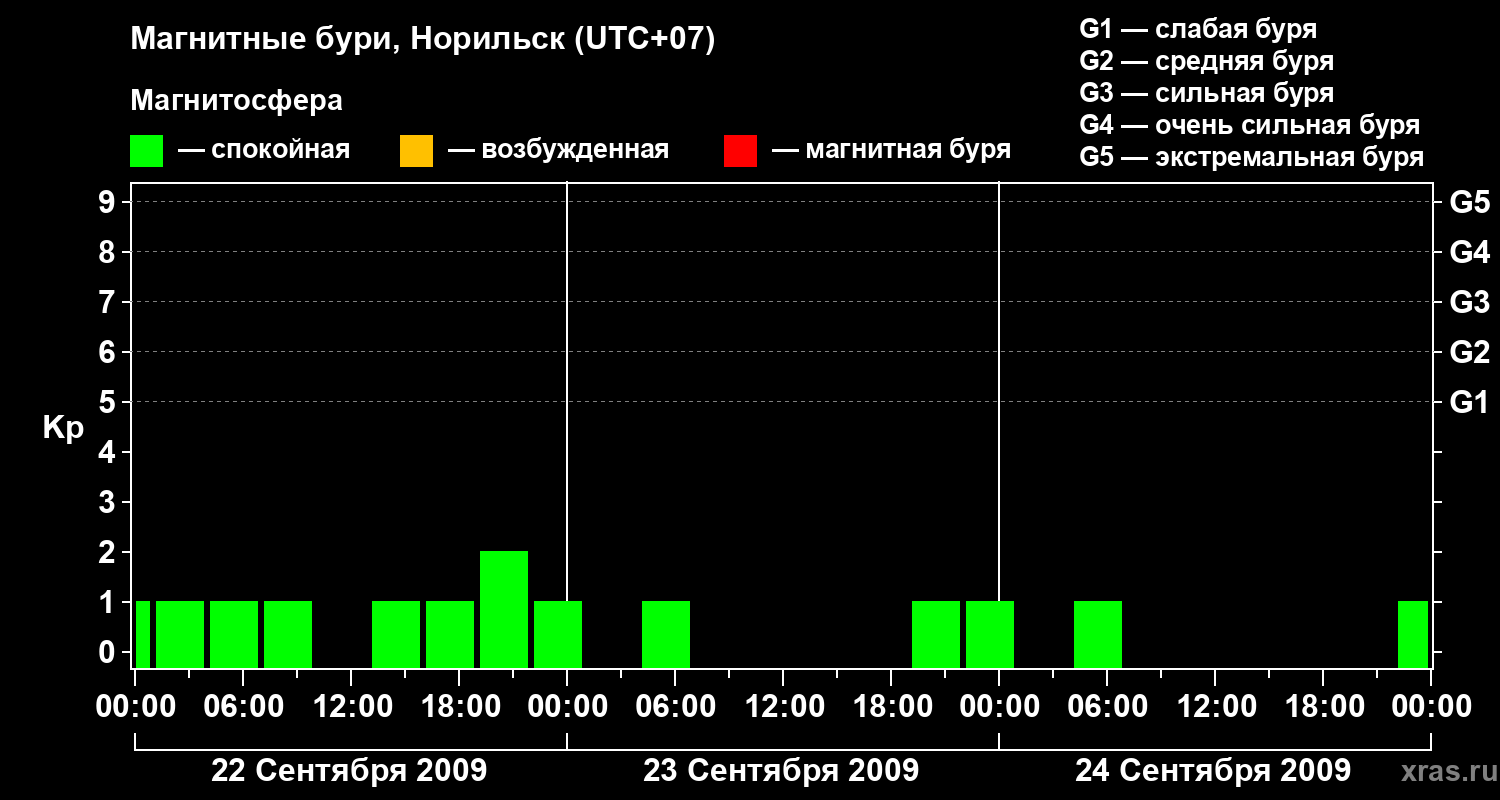
Task: Click the 'G1' label on the right axis
Action: pyautogui.click(x=1469, y=402)
